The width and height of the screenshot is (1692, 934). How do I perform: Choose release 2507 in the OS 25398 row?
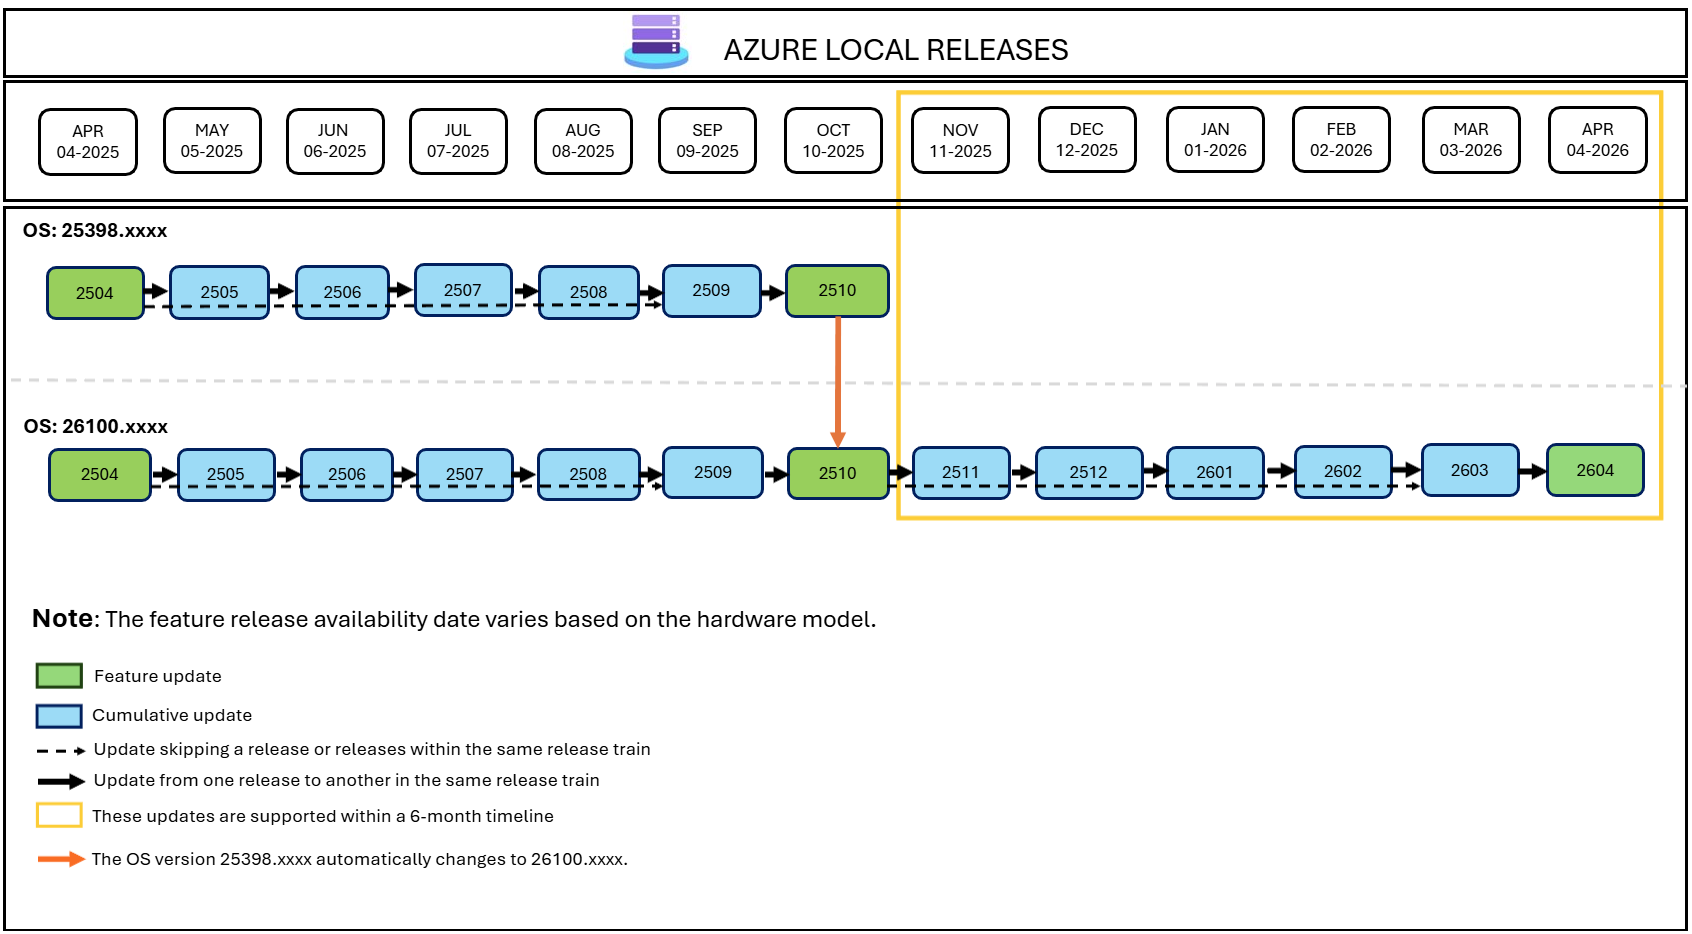coord(463,290)
